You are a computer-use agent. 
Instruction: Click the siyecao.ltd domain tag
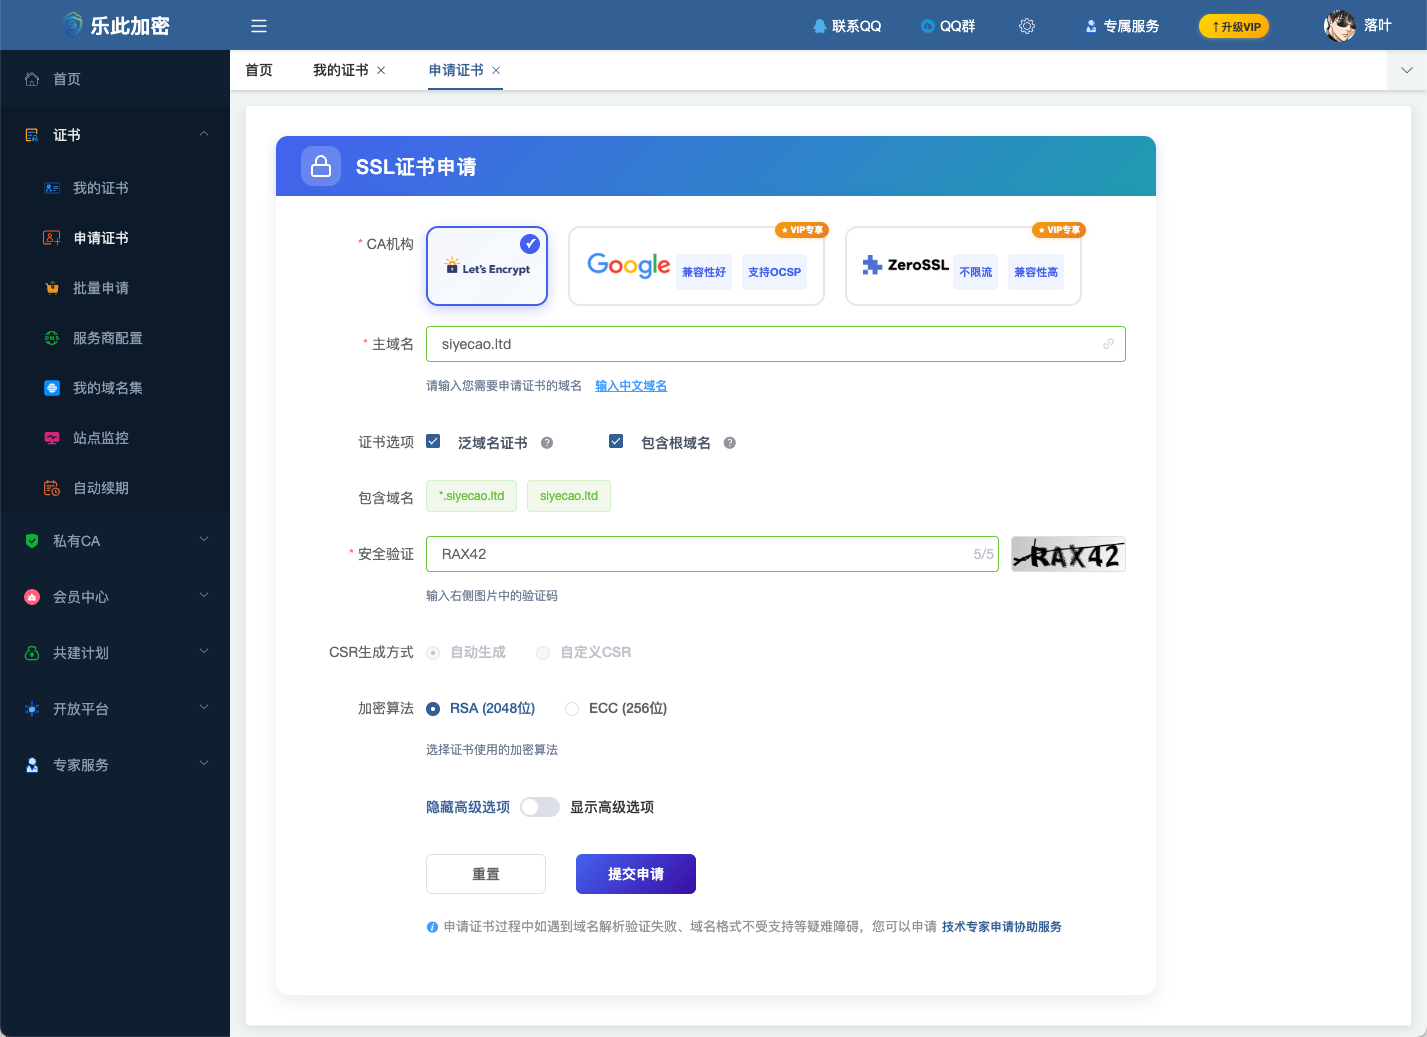click(569, 496)
